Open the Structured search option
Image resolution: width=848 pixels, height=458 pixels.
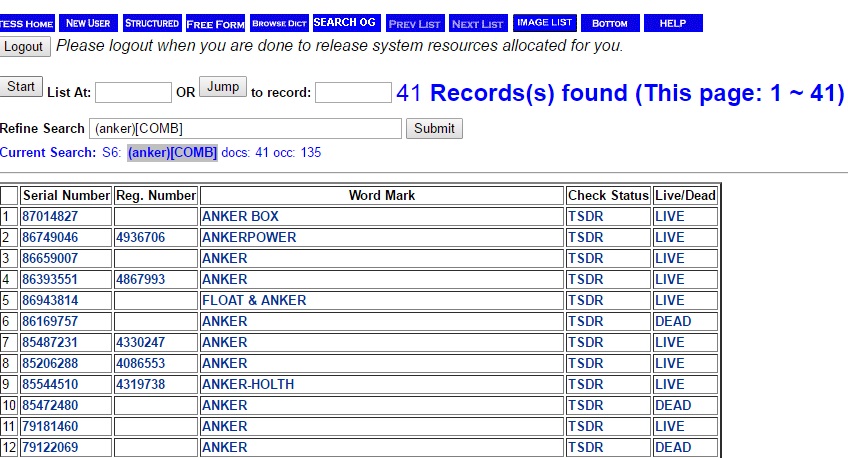151,23
